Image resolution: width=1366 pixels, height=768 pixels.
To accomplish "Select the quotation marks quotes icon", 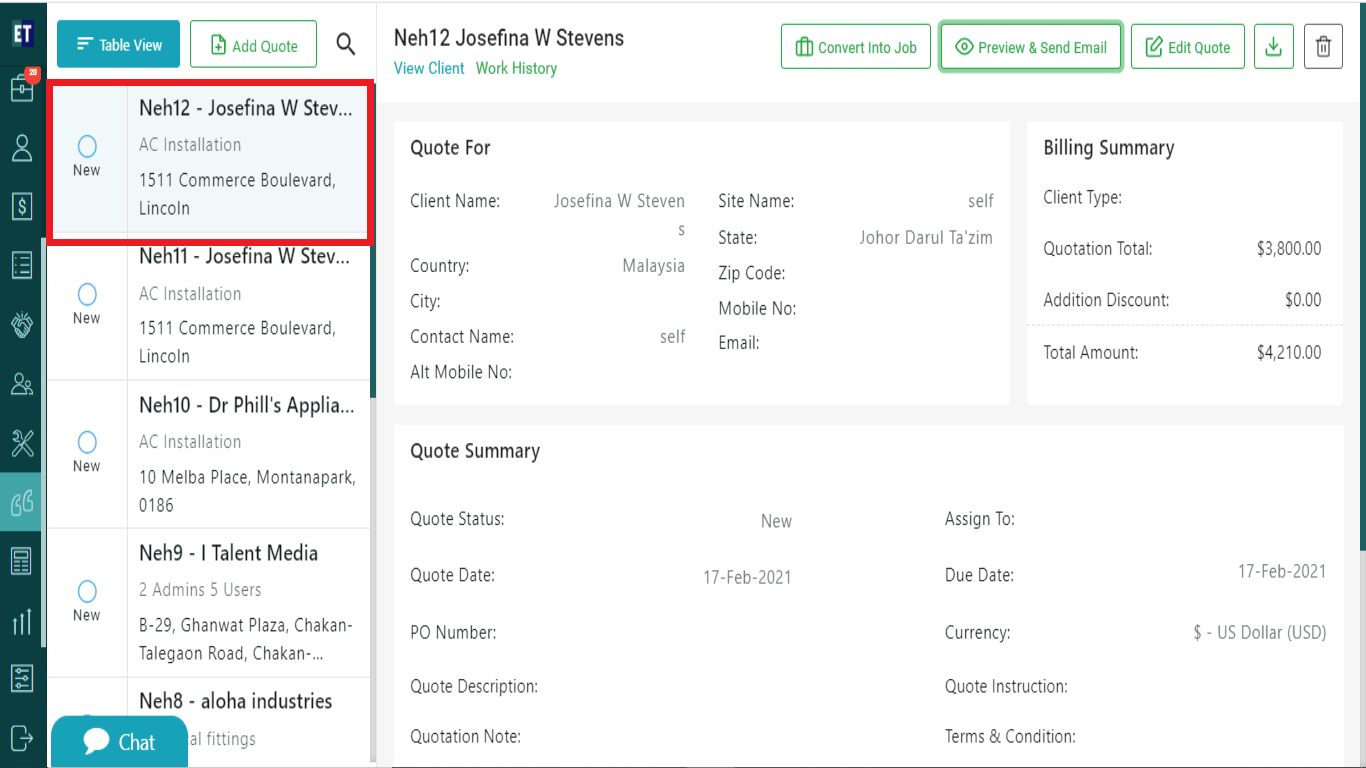I will tap(22, 501).
